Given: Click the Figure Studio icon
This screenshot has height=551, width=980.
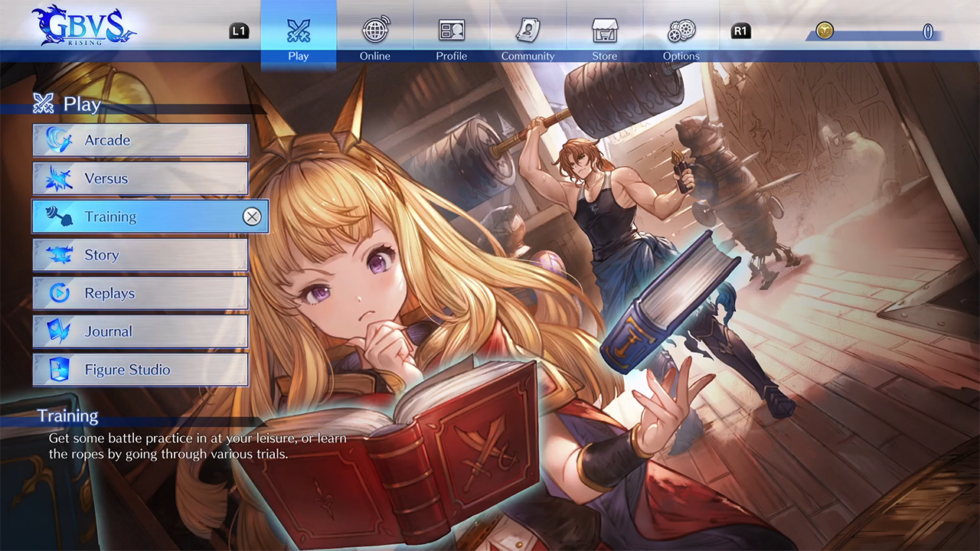Looking at the screenshot, I should click(59, 370).
